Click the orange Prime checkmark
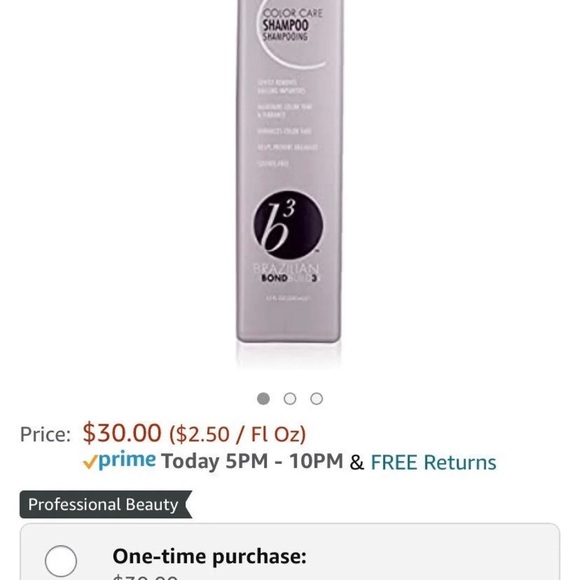The image size is (580, 580). point(90,462)
